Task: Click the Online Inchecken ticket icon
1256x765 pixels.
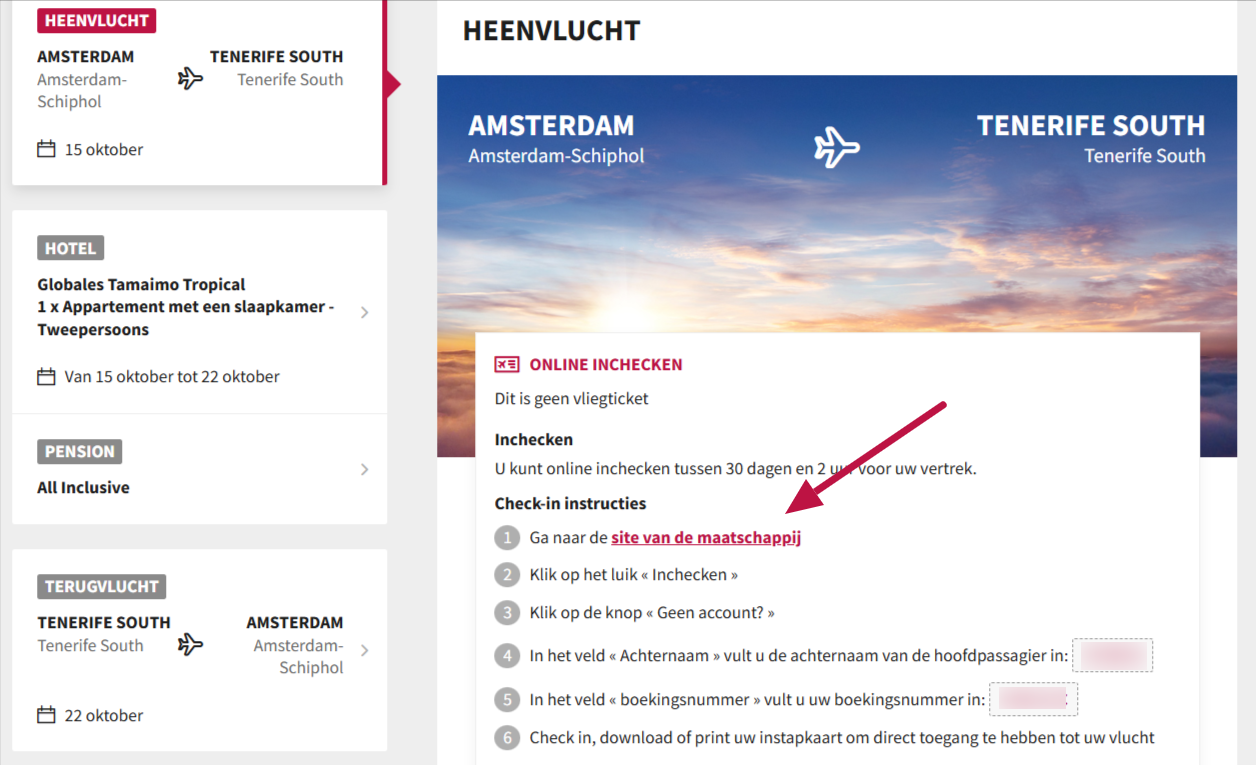Action: coord(507,365)
